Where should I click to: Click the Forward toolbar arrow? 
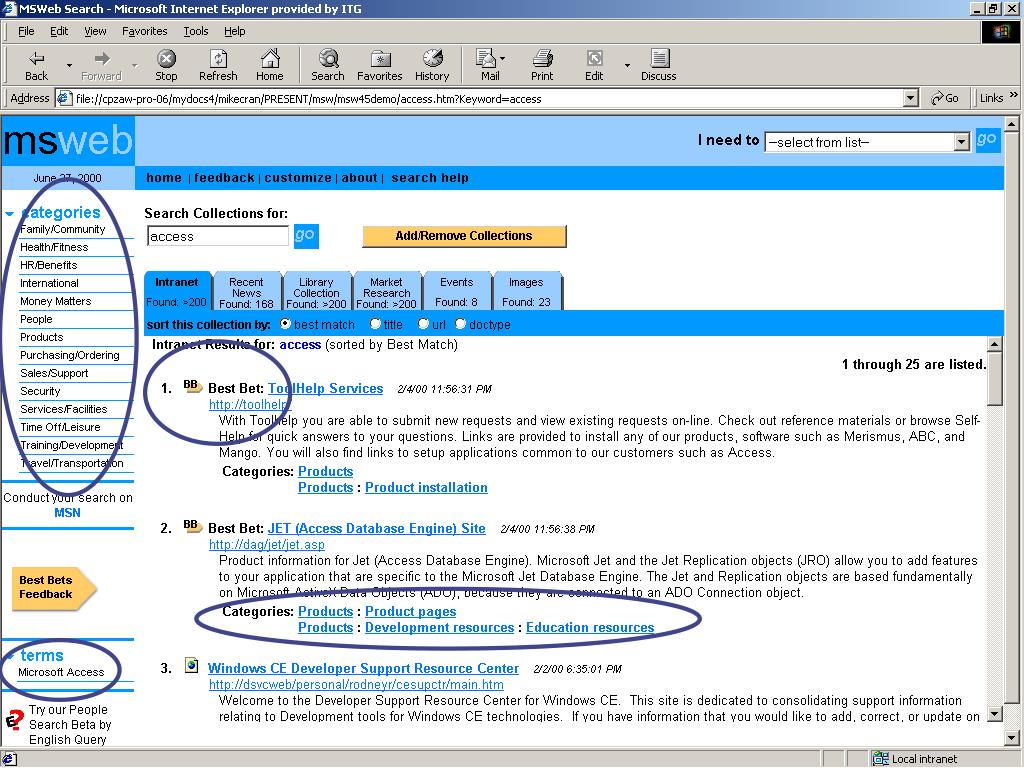[101, 65]
